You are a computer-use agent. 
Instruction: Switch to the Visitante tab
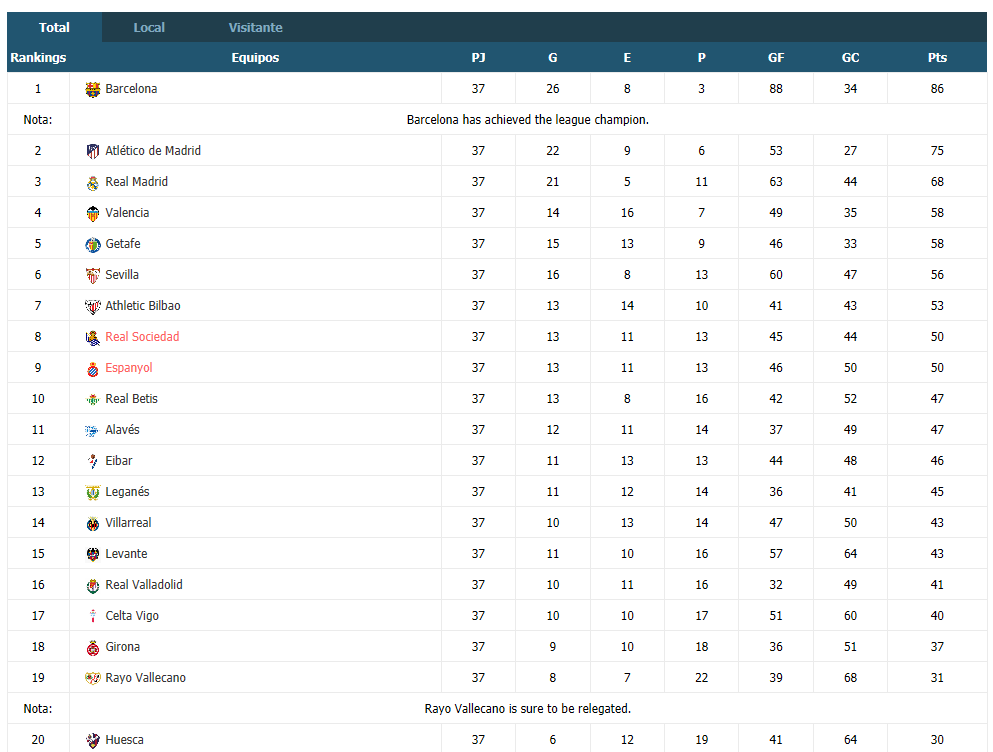coord(255,27)
